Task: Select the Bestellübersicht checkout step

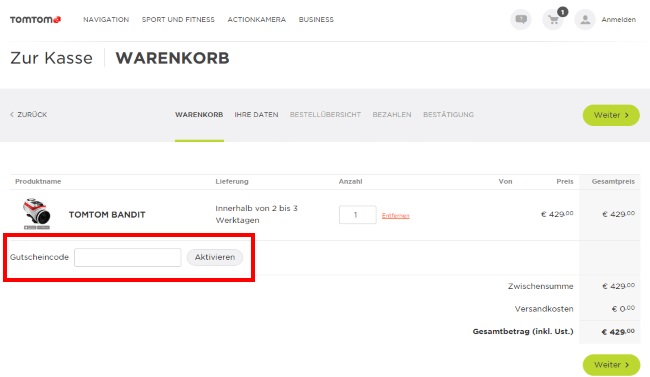Action: (325, 114)
